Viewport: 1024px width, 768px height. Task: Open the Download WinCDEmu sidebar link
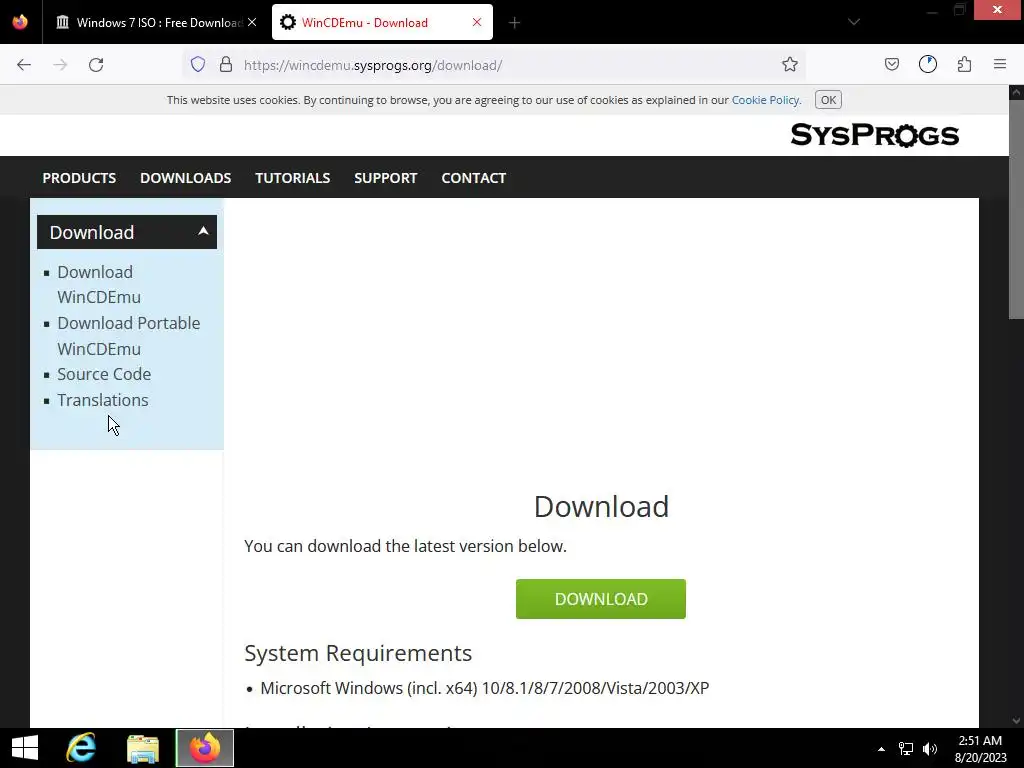(99, 284)
